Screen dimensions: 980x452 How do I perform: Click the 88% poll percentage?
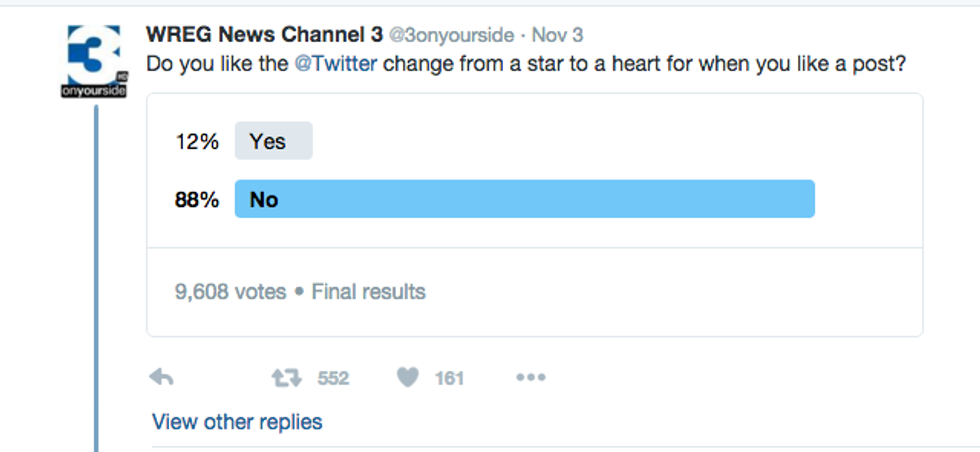coord(197,199)
